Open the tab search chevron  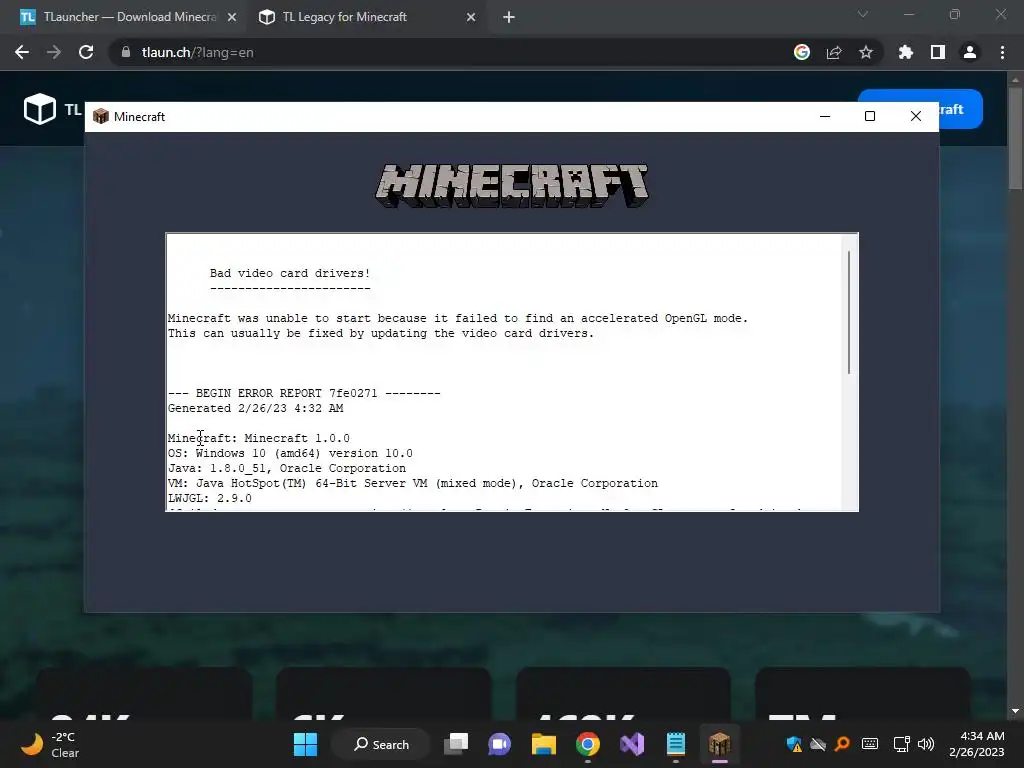click(863, 14)
